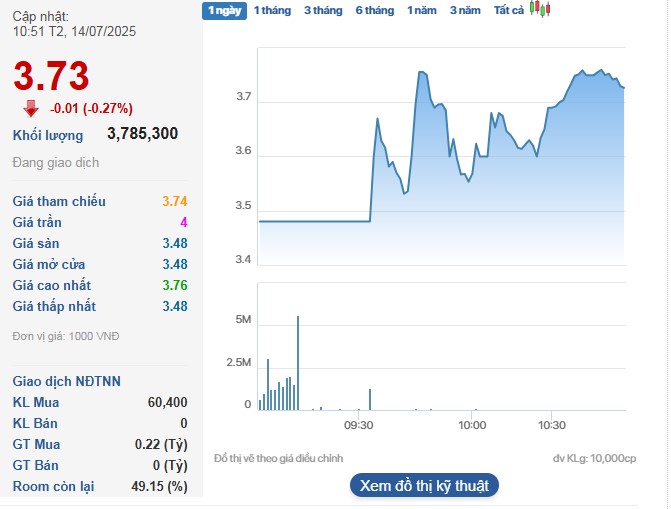Show the '3 tháng' chart range
The height and width of the screenshot is (509, 671).
coord(322,10)
